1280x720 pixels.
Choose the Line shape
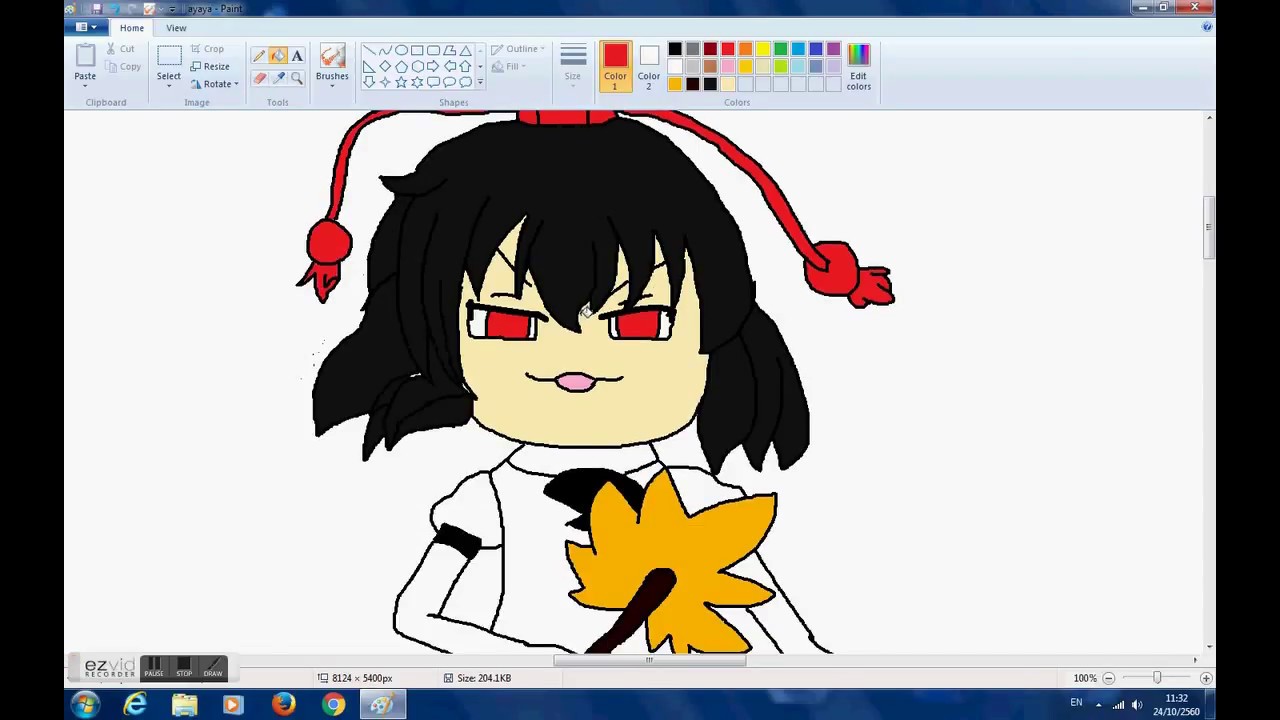click(369, 51)
